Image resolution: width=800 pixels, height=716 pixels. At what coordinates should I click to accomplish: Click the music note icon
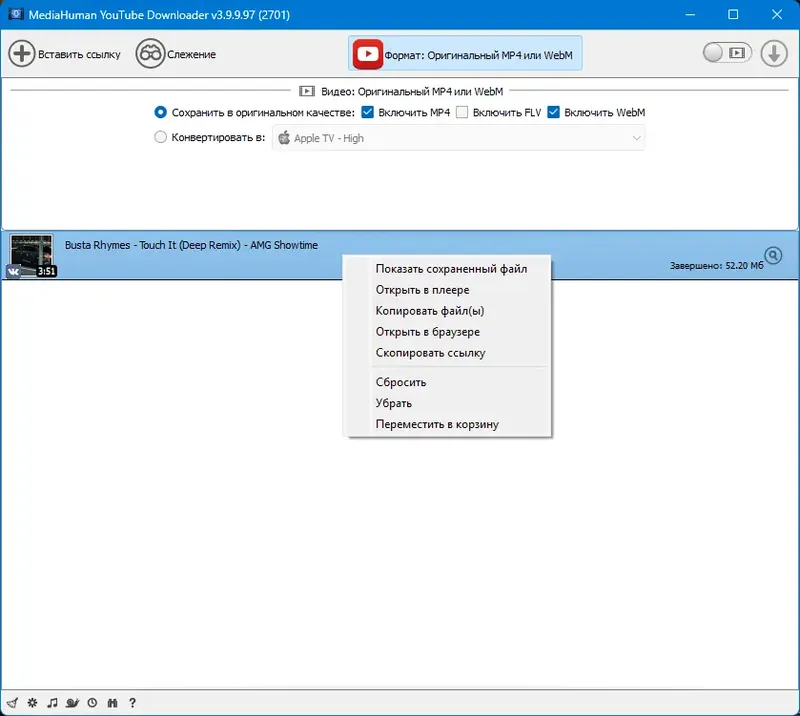tap(52, 703)
